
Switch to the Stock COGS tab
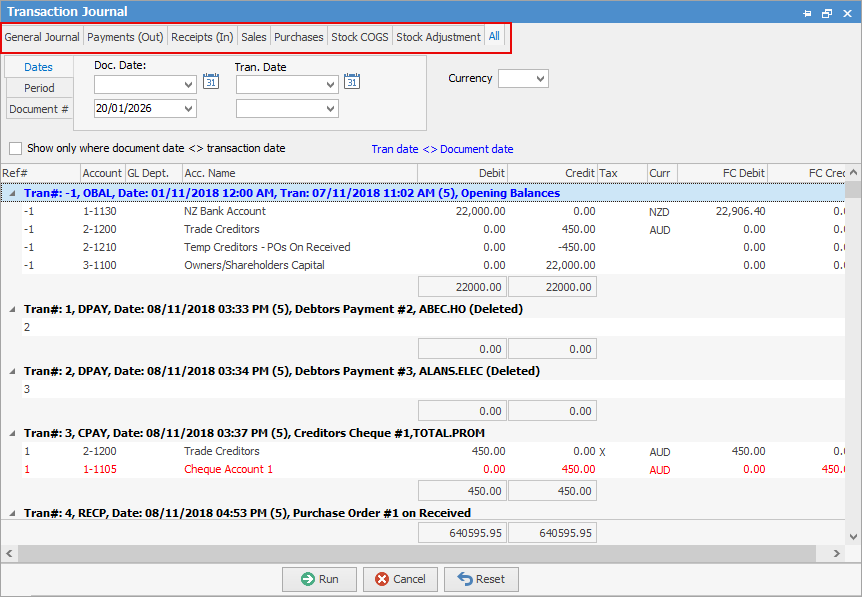pyautogui.click(x=360, y=37)
